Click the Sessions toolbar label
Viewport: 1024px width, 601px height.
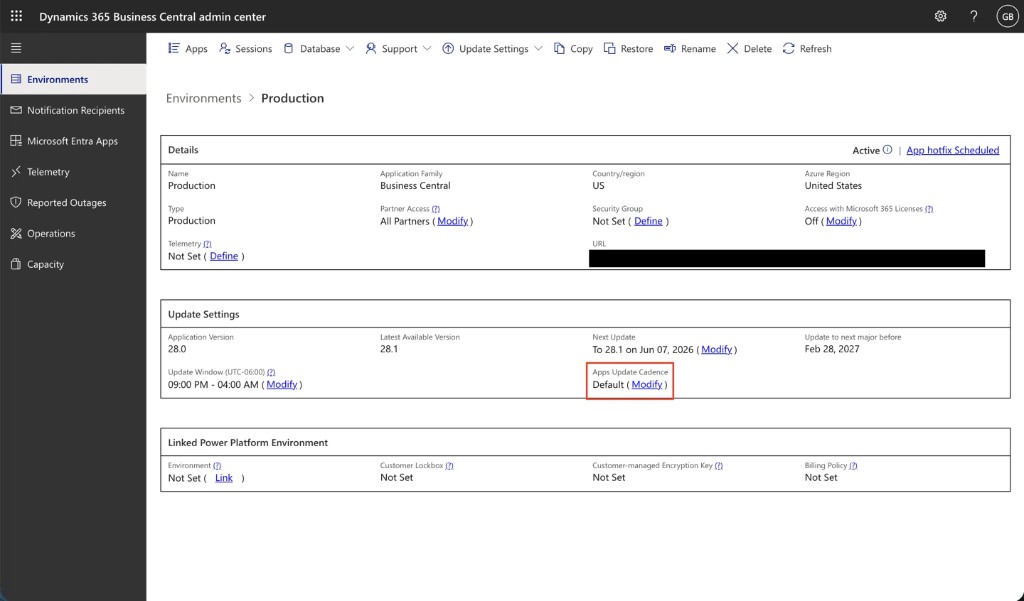[x=253, y=48]
